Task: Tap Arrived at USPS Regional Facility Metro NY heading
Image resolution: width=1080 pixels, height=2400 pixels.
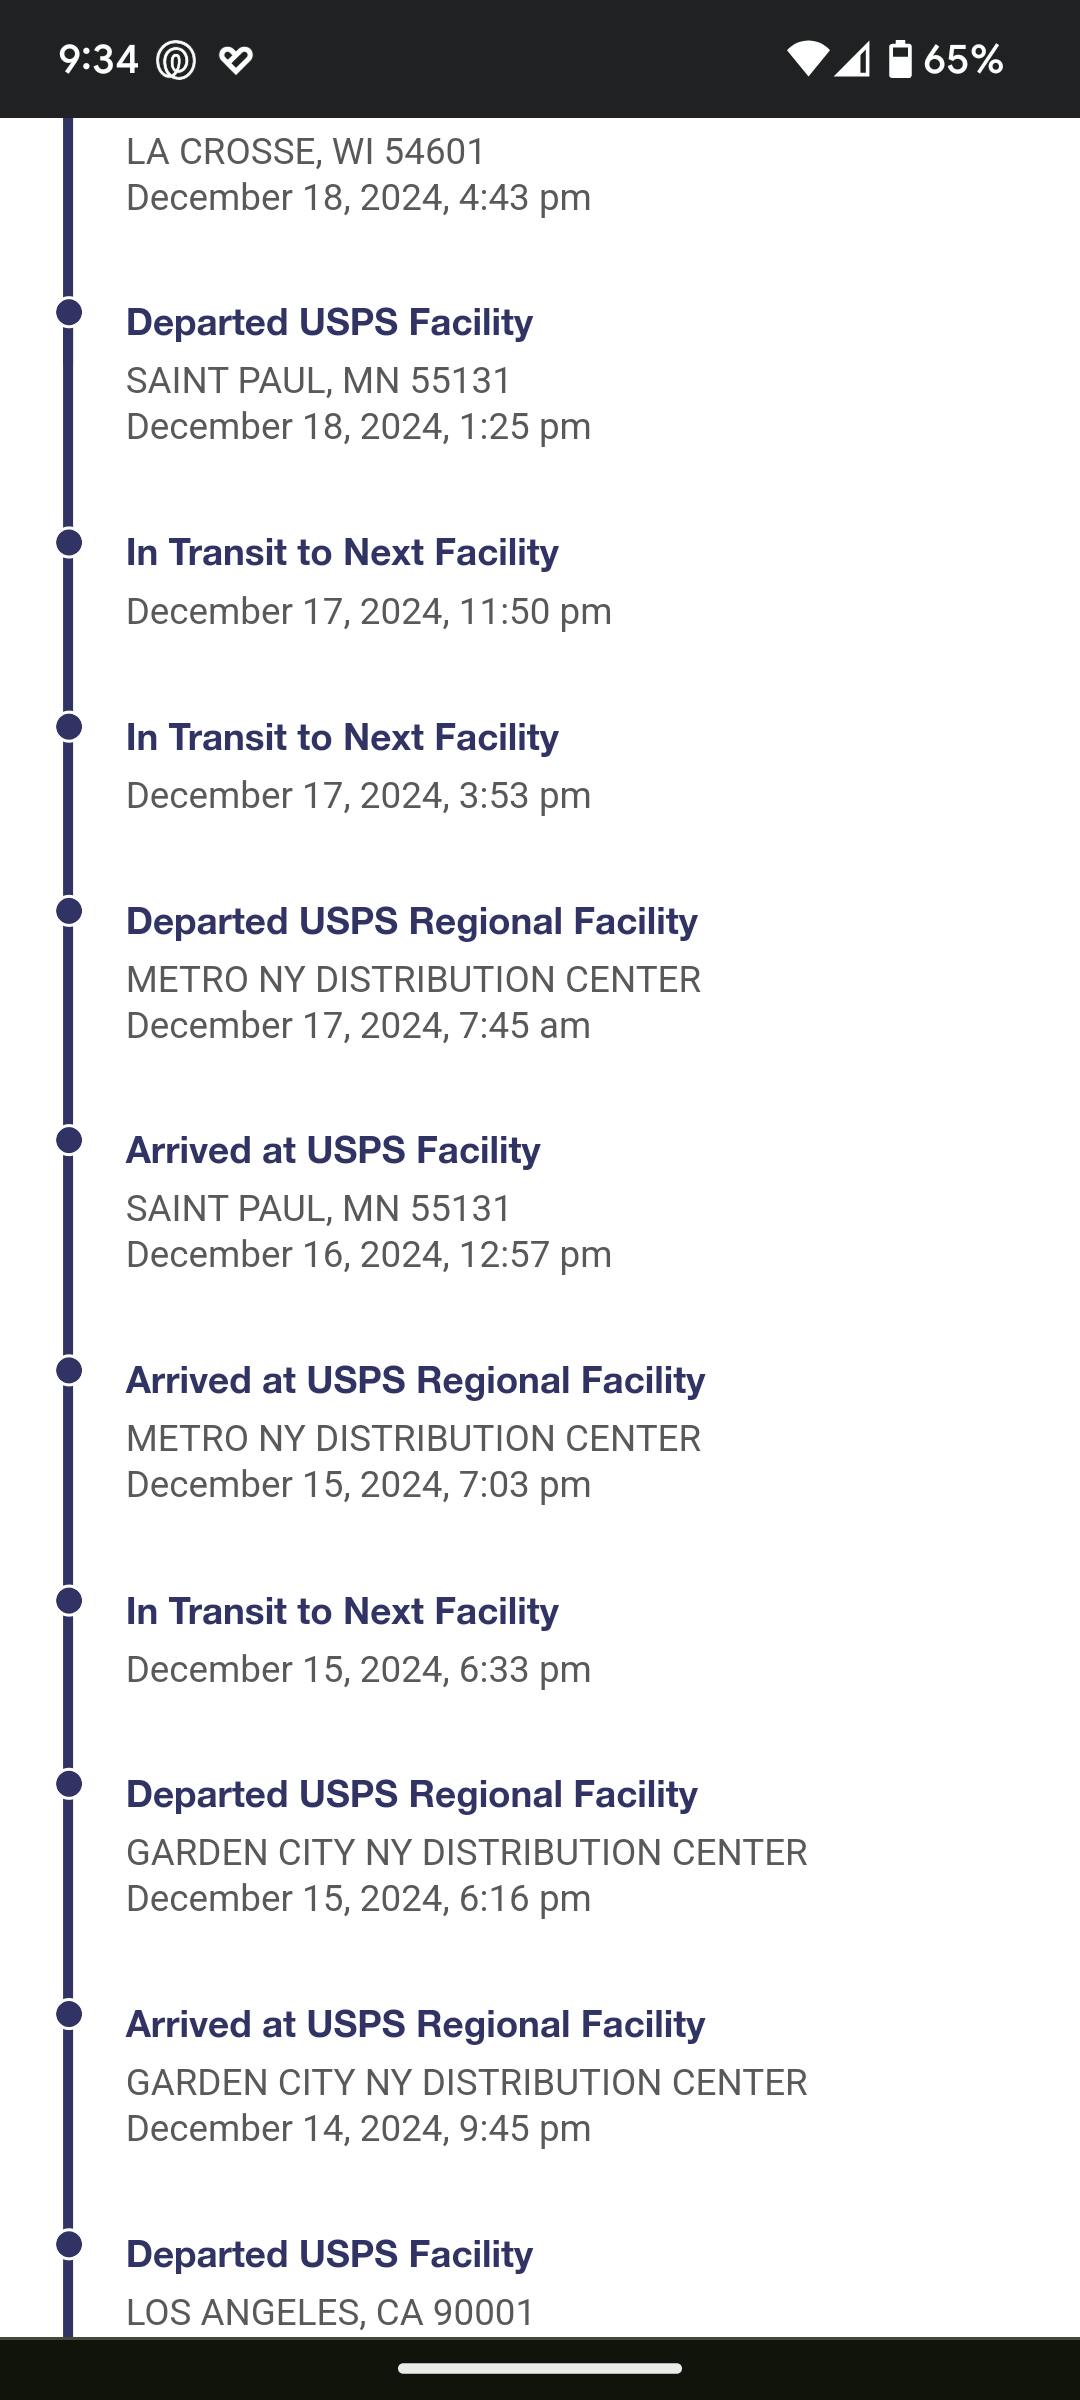Action: tap(415, 1380)
